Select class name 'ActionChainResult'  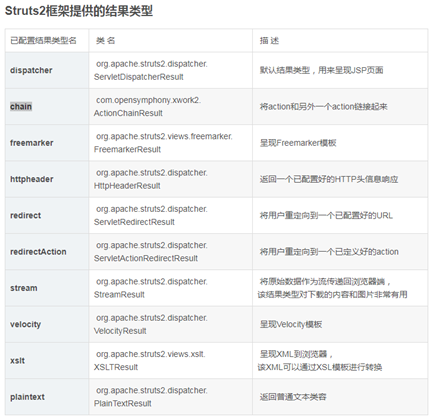click(128, 113)
